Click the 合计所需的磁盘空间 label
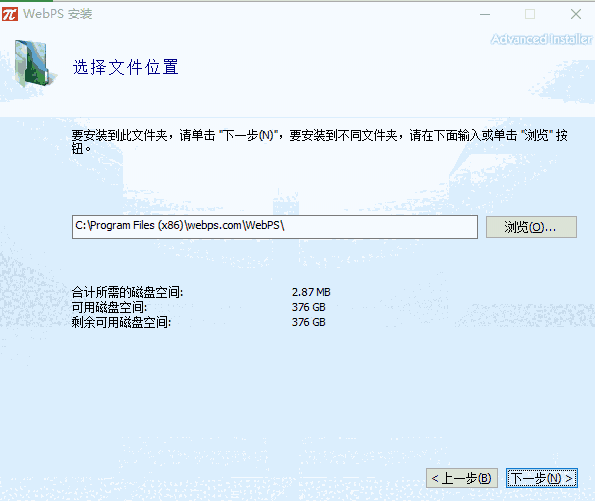Screen dimensions: 595x501 coord(128,292)
